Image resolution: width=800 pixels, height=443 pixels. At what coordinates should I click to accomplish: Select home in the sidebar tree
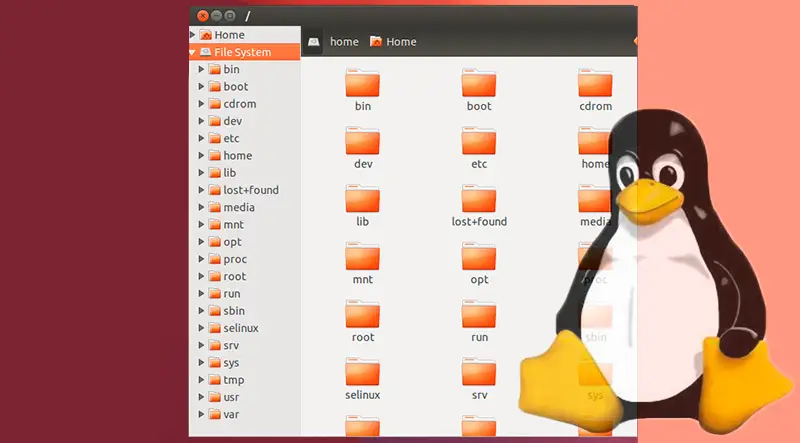[x=238, y=155]
